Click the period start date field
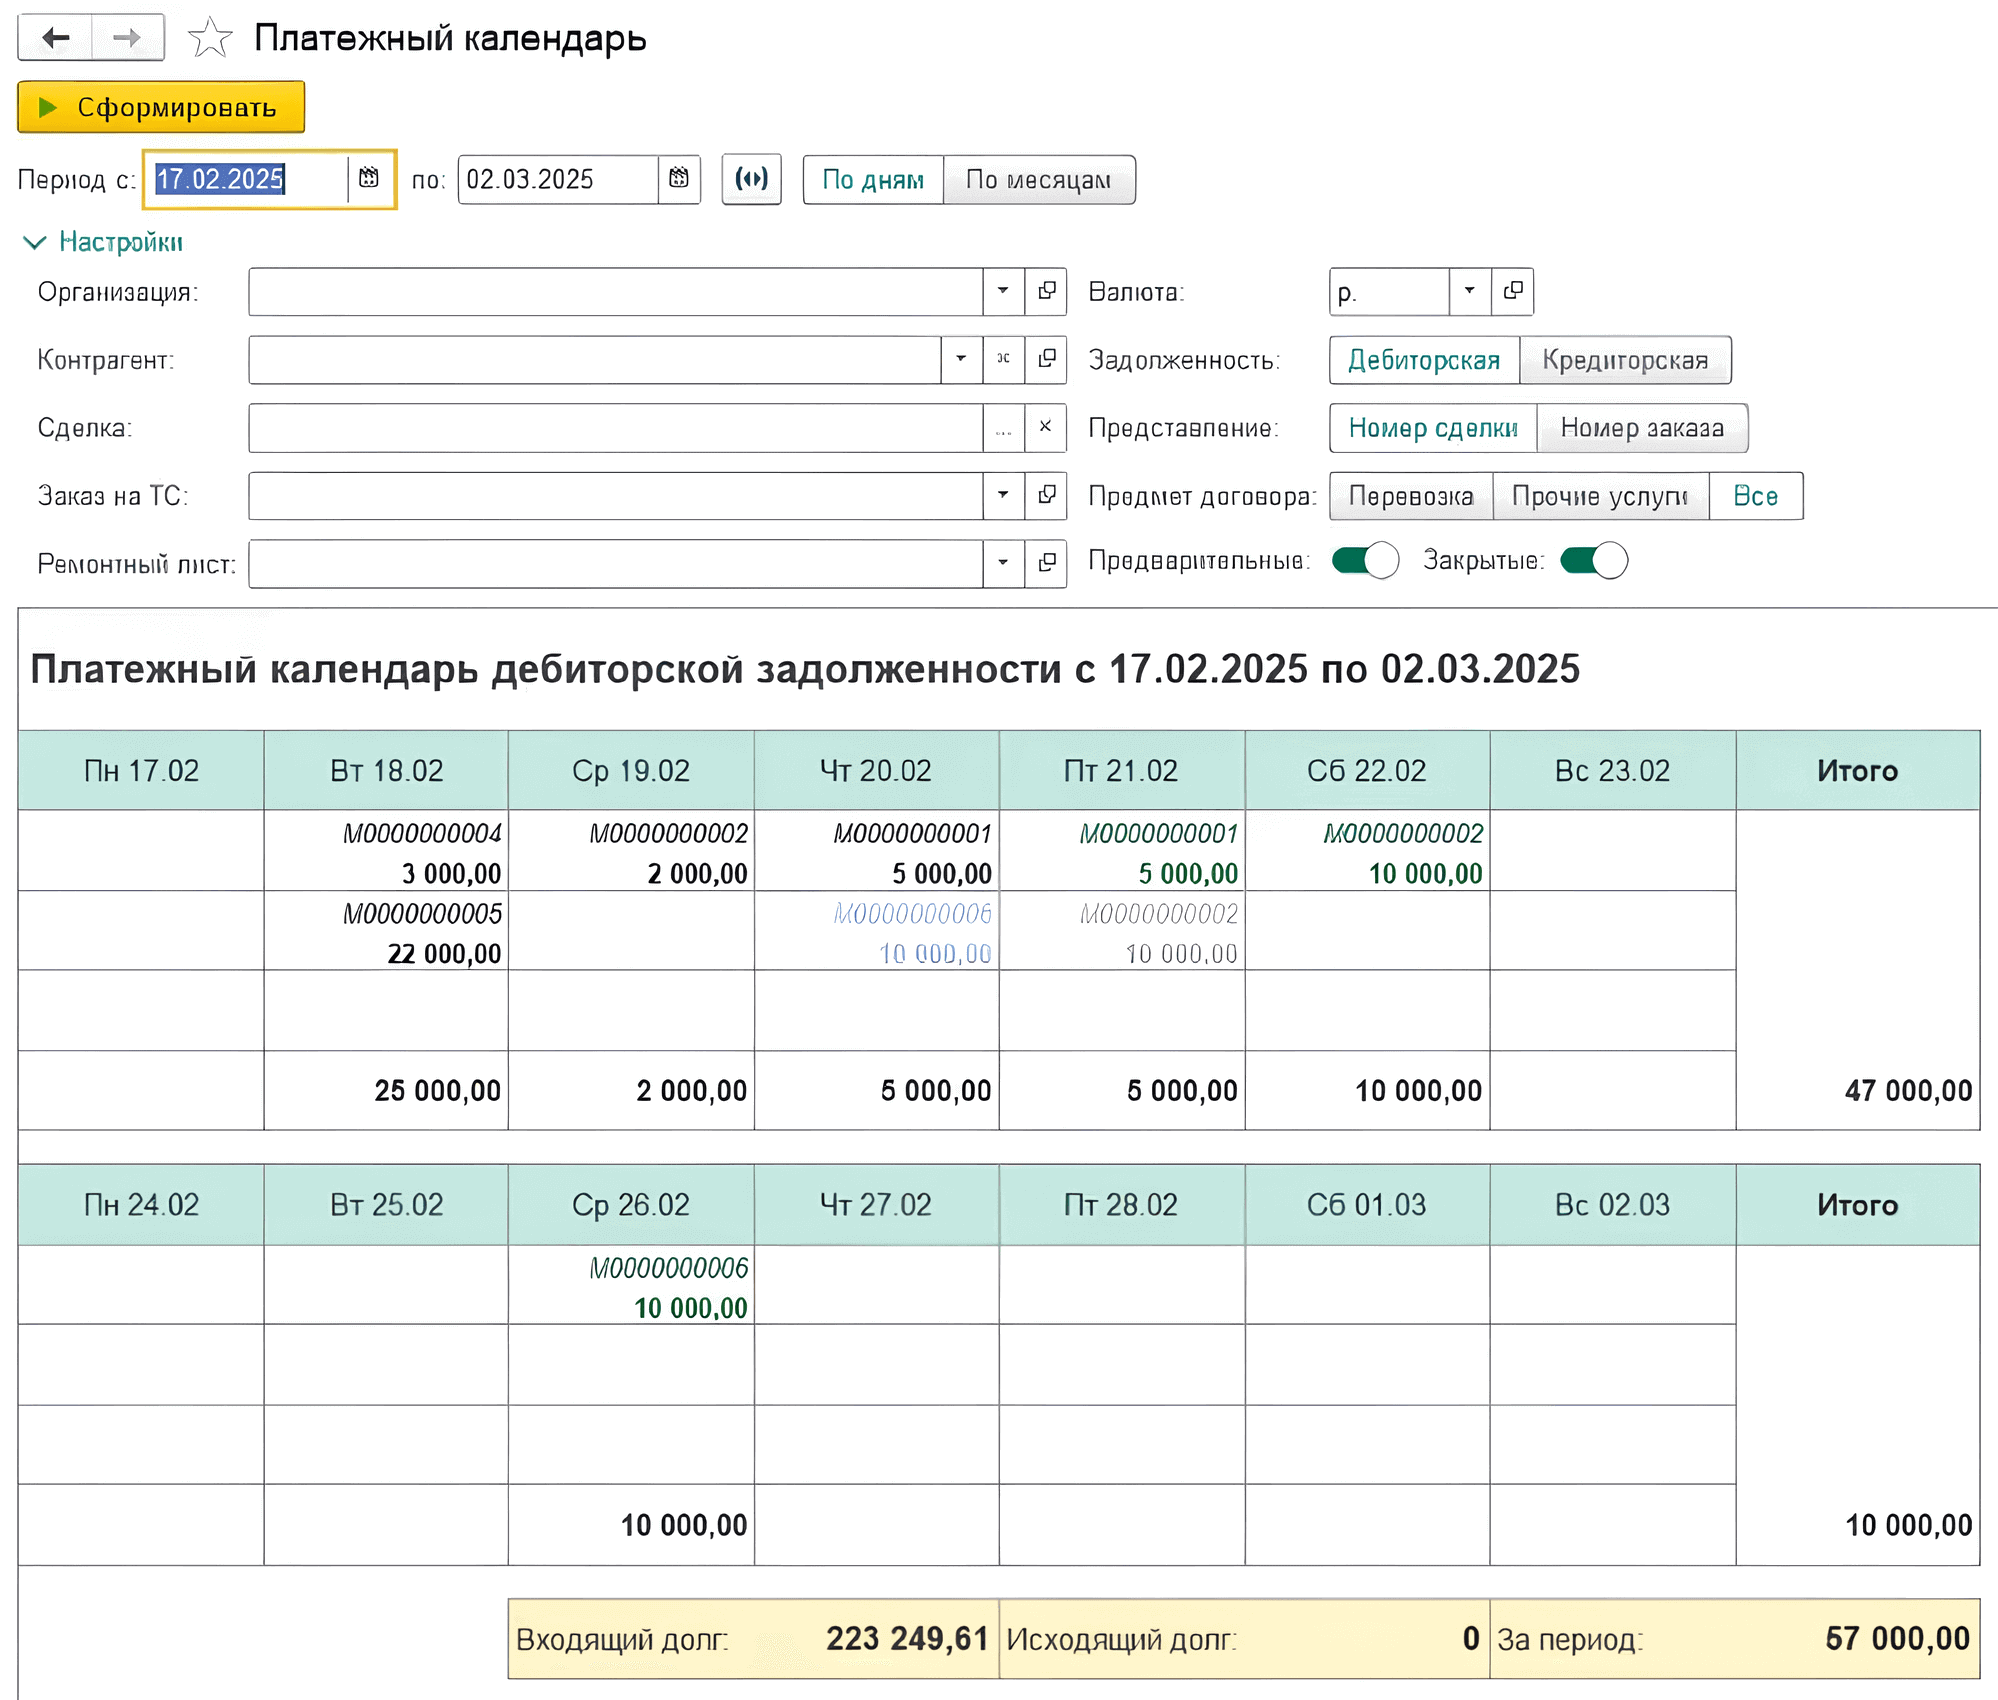This screenshot has height=1700, width=1998. 247,179
